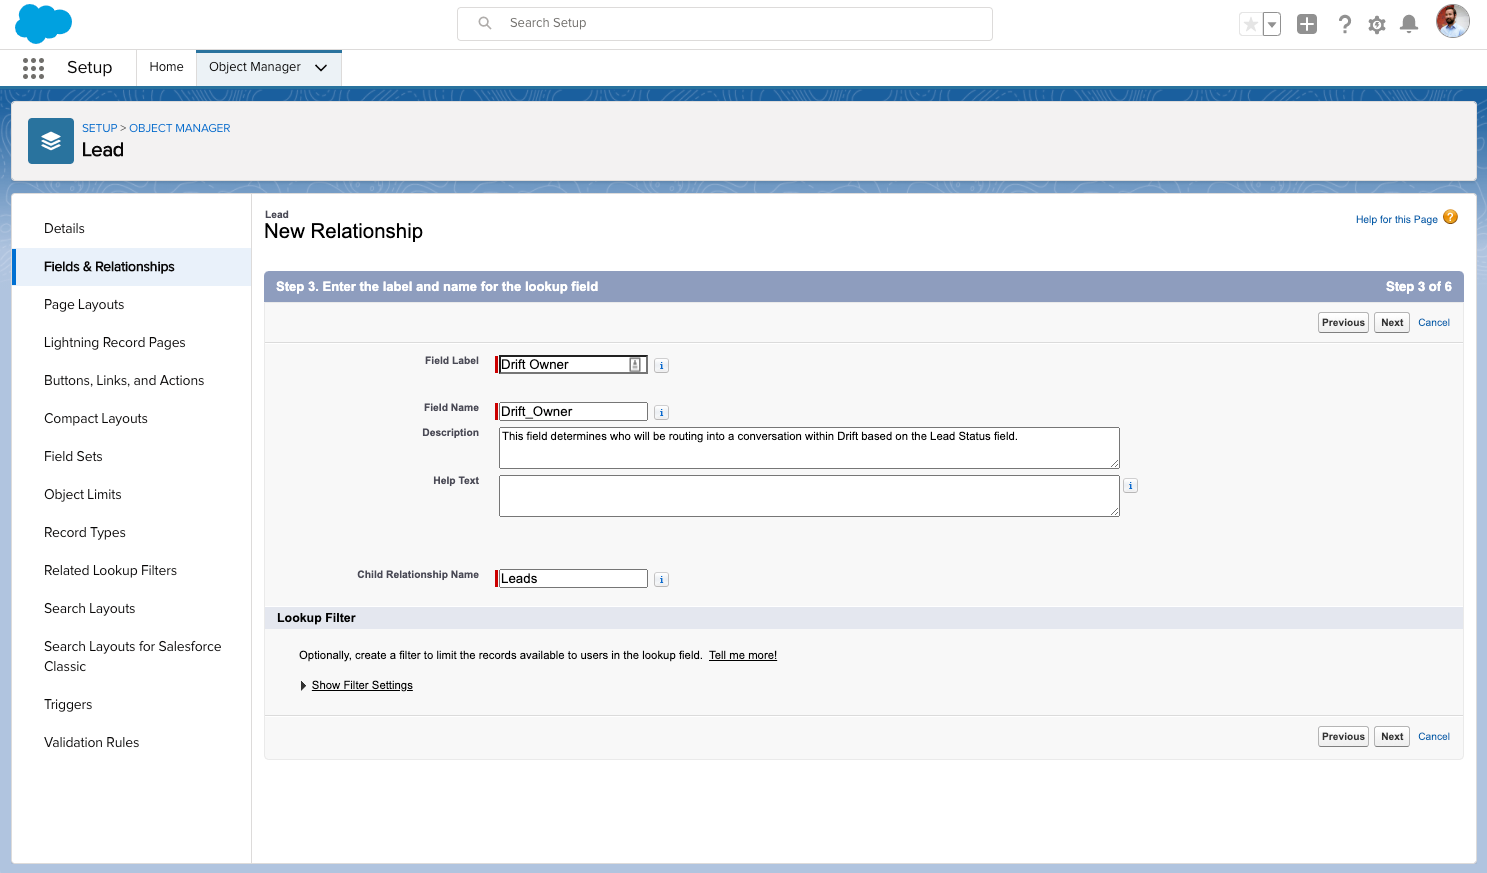This screenshot has height=873, width=1487.
Task: Open the notifications bell
Action: [x=1409, y=24]
